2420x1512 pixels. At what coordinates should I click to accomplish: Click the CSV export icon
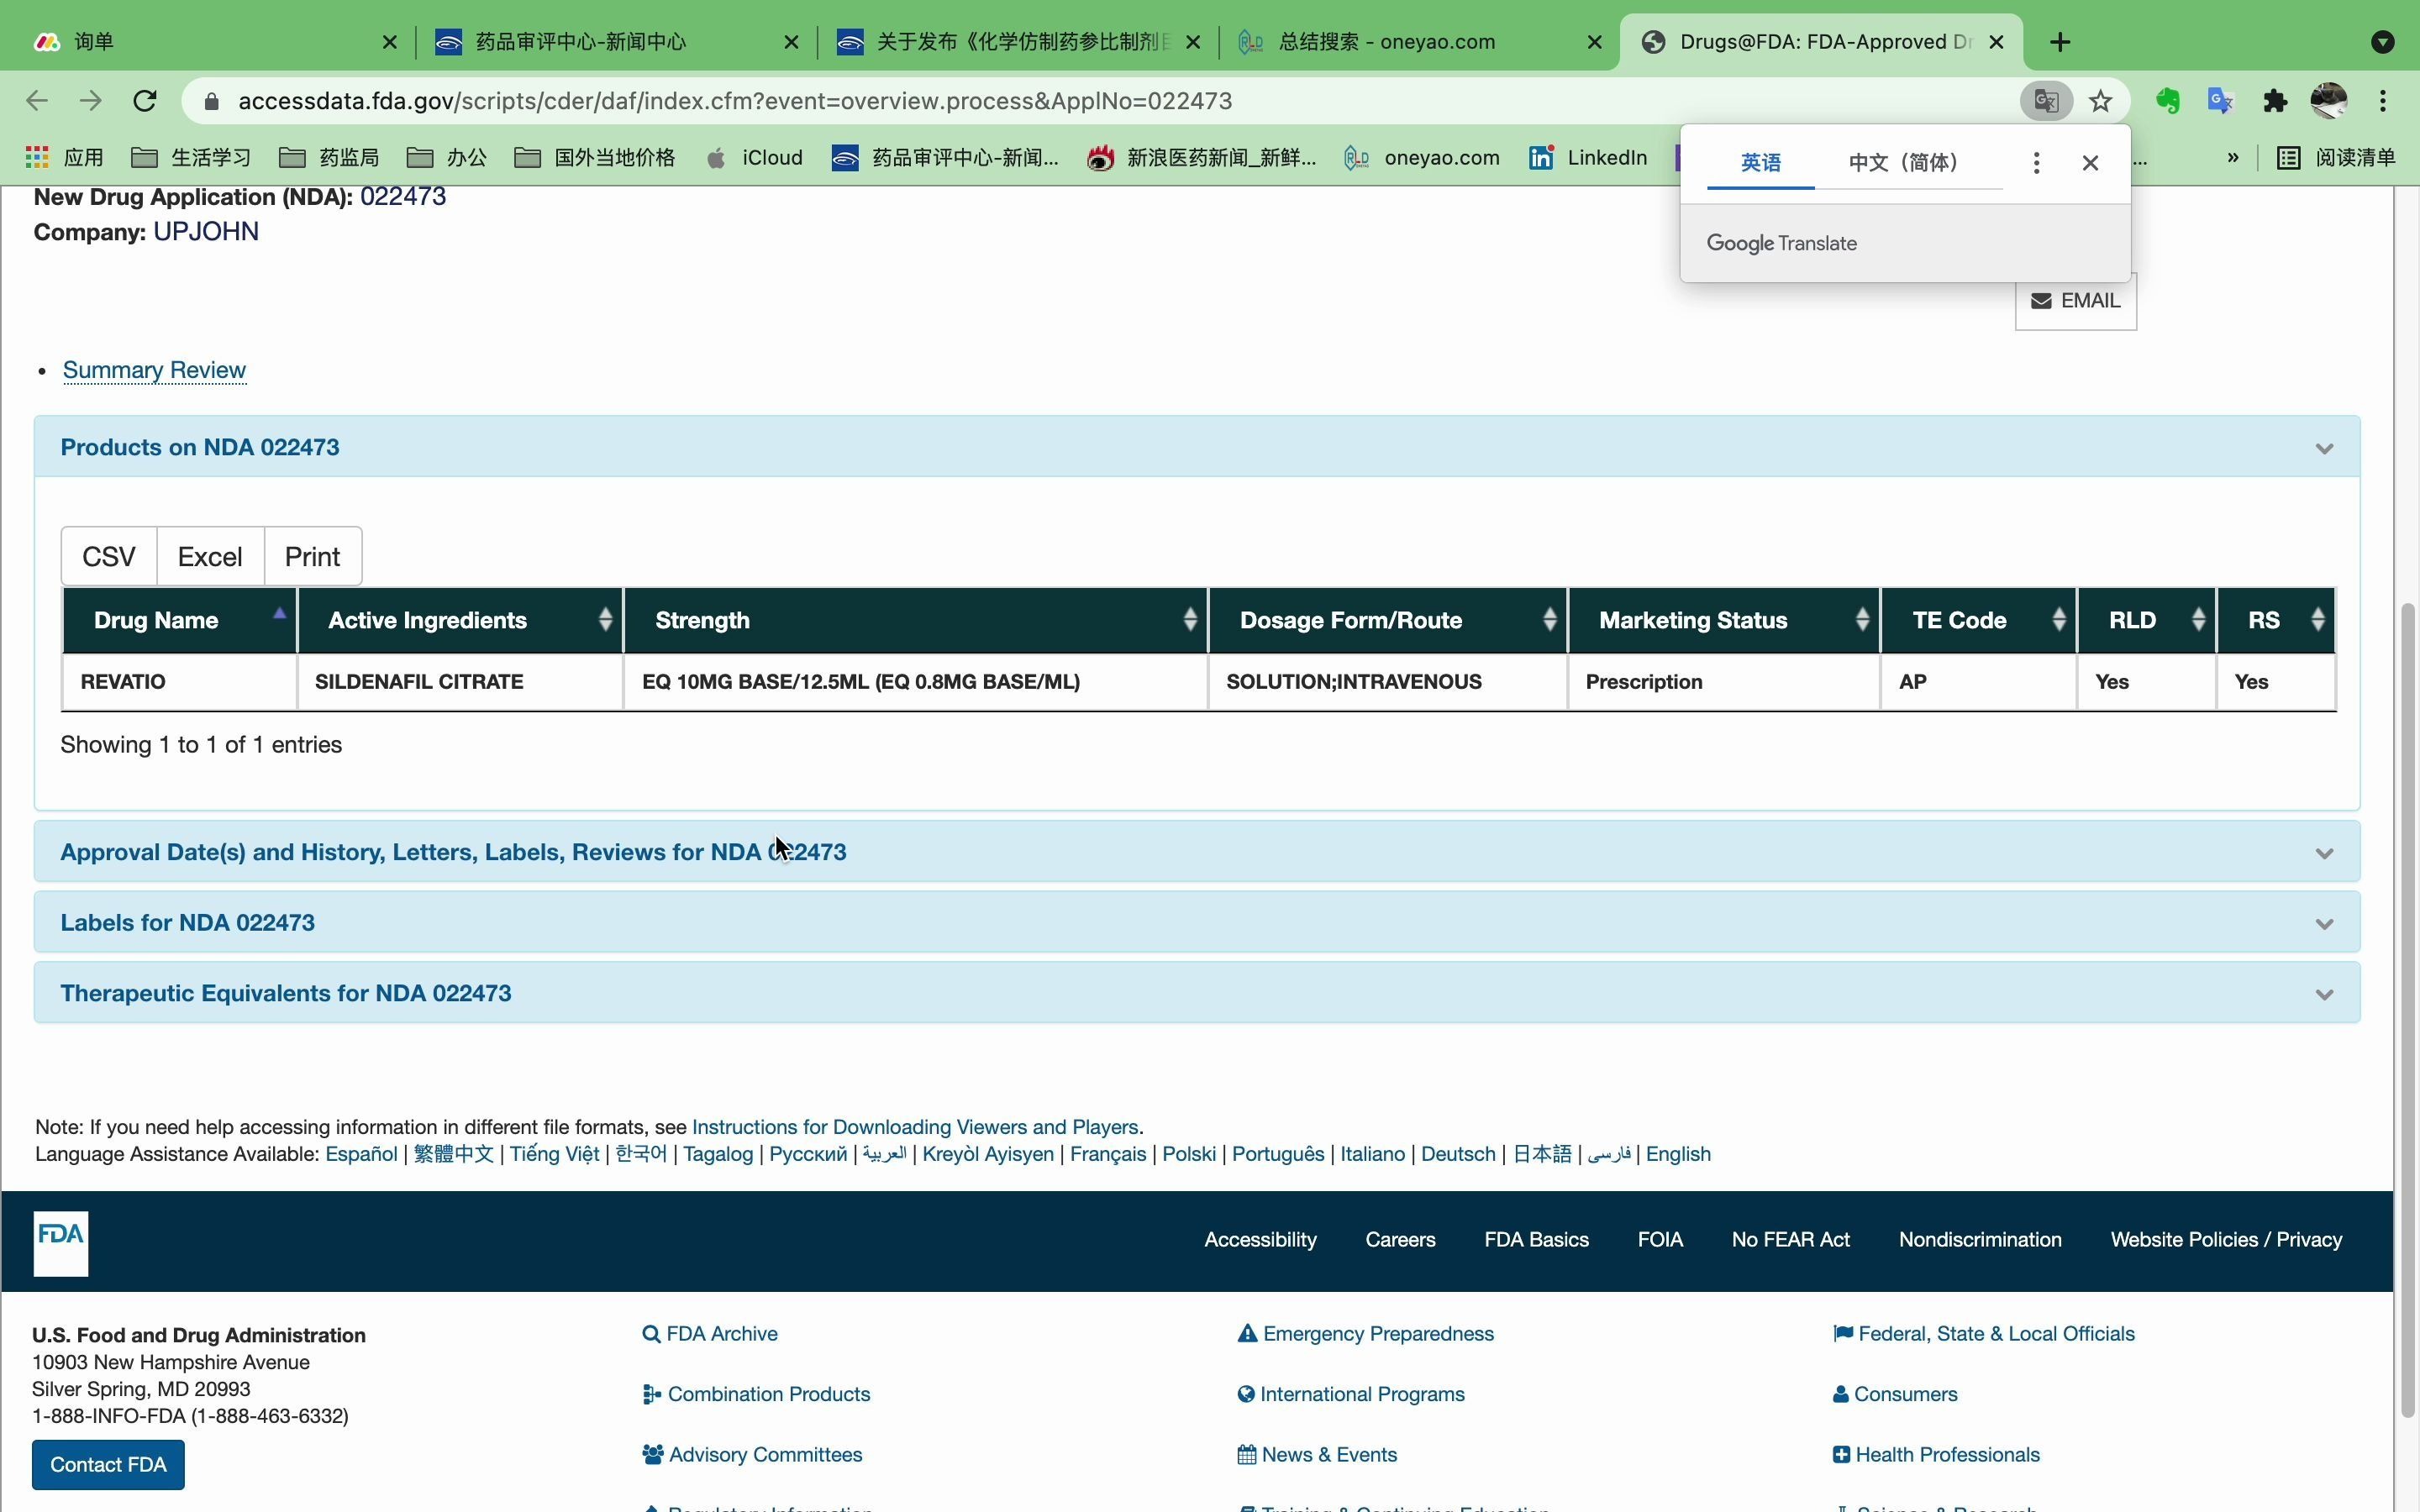coord(108,556)
